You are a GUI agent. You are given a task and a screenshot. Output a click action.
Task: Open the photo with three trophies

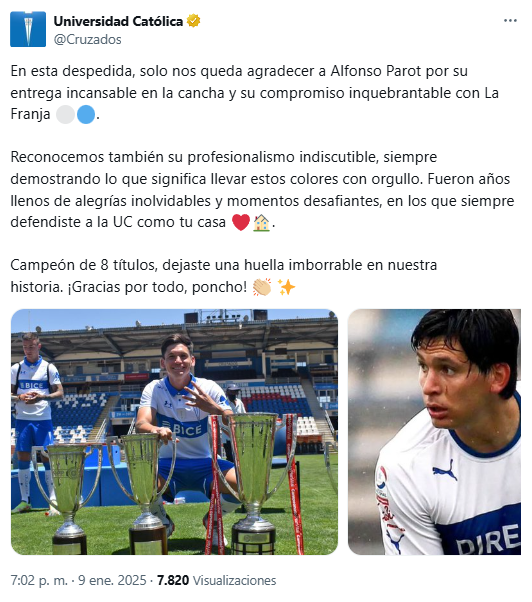(174, 432)
